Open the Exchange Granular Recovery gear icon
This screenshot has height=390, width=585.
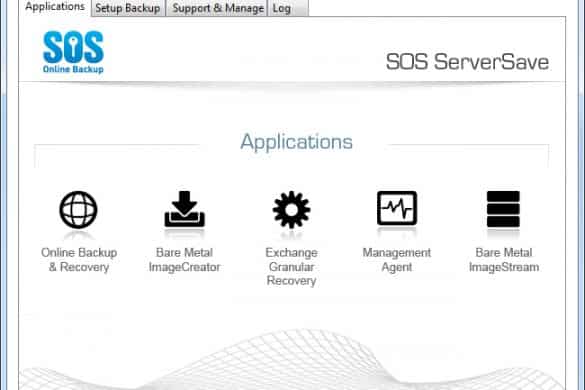pyautogui.click(x=291, y=210)
